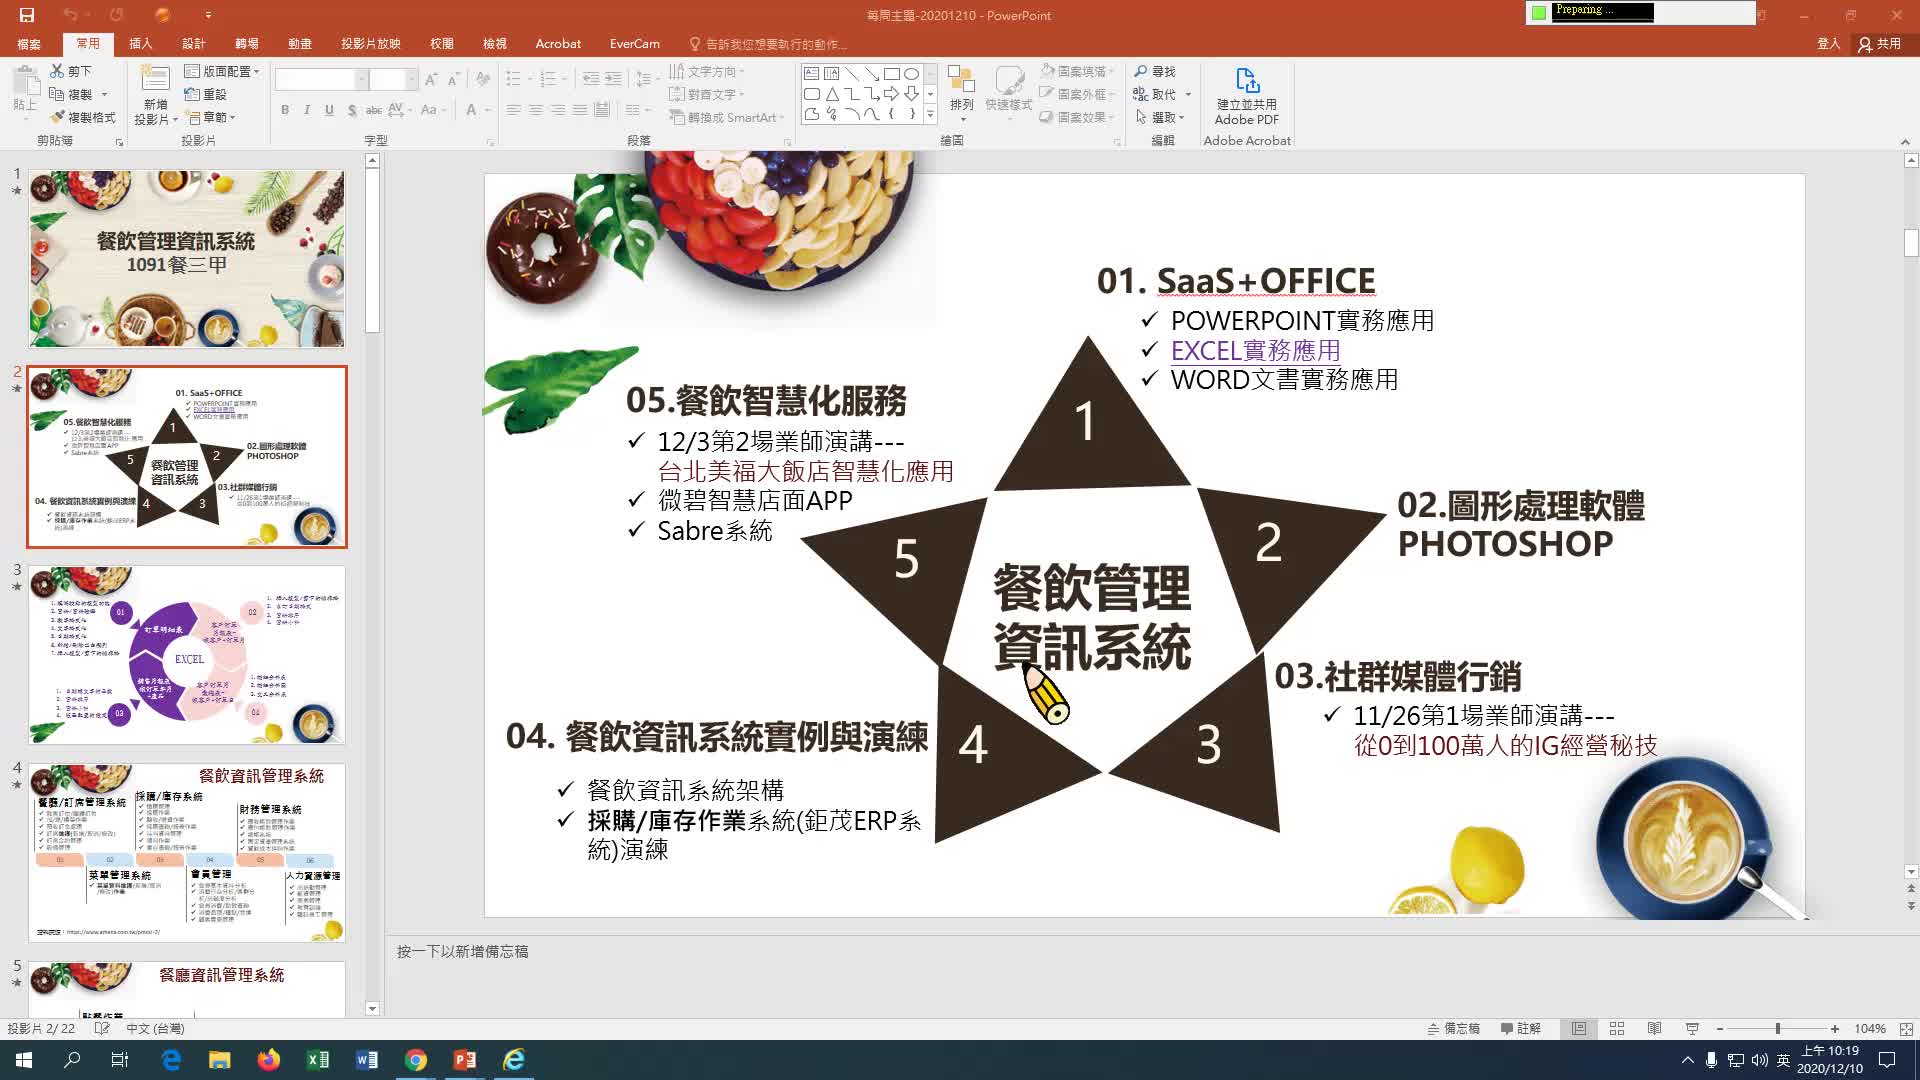
Task: Toggle Bold formatting
Action: 285,110
